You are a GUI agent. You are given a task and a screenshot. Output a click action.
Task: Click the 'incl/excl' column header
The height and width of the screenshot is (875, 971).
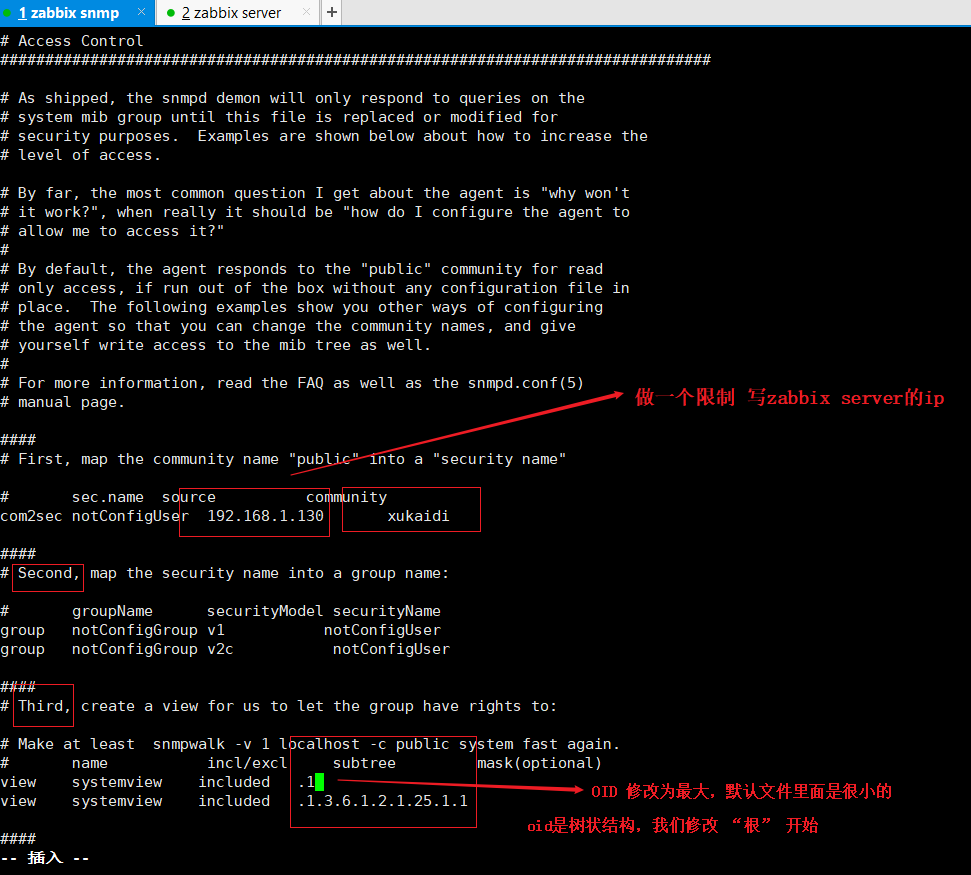pyautogui.click(x=247, y=763)
